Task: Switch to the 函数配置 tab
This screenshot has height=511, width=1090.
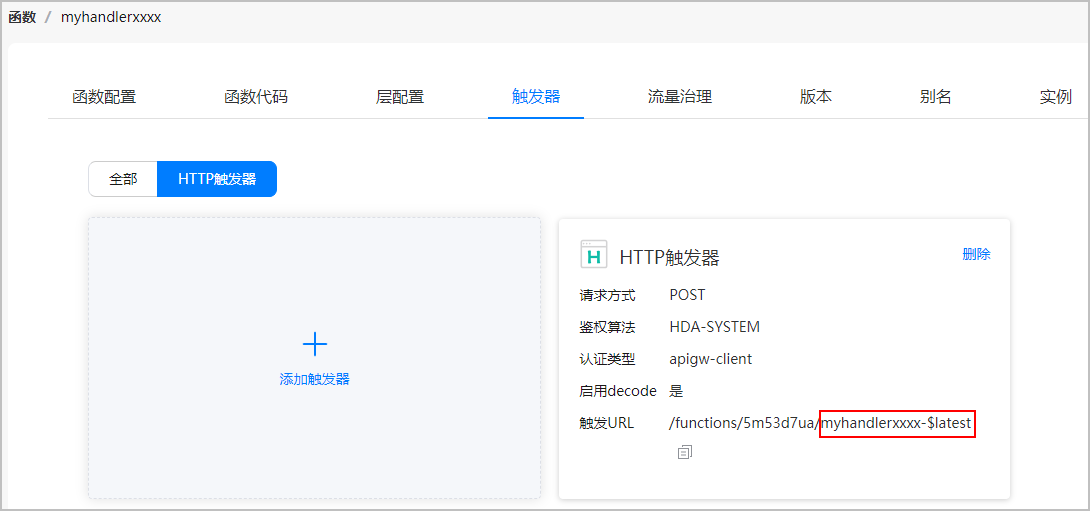Action: click(x=104, y=97)
